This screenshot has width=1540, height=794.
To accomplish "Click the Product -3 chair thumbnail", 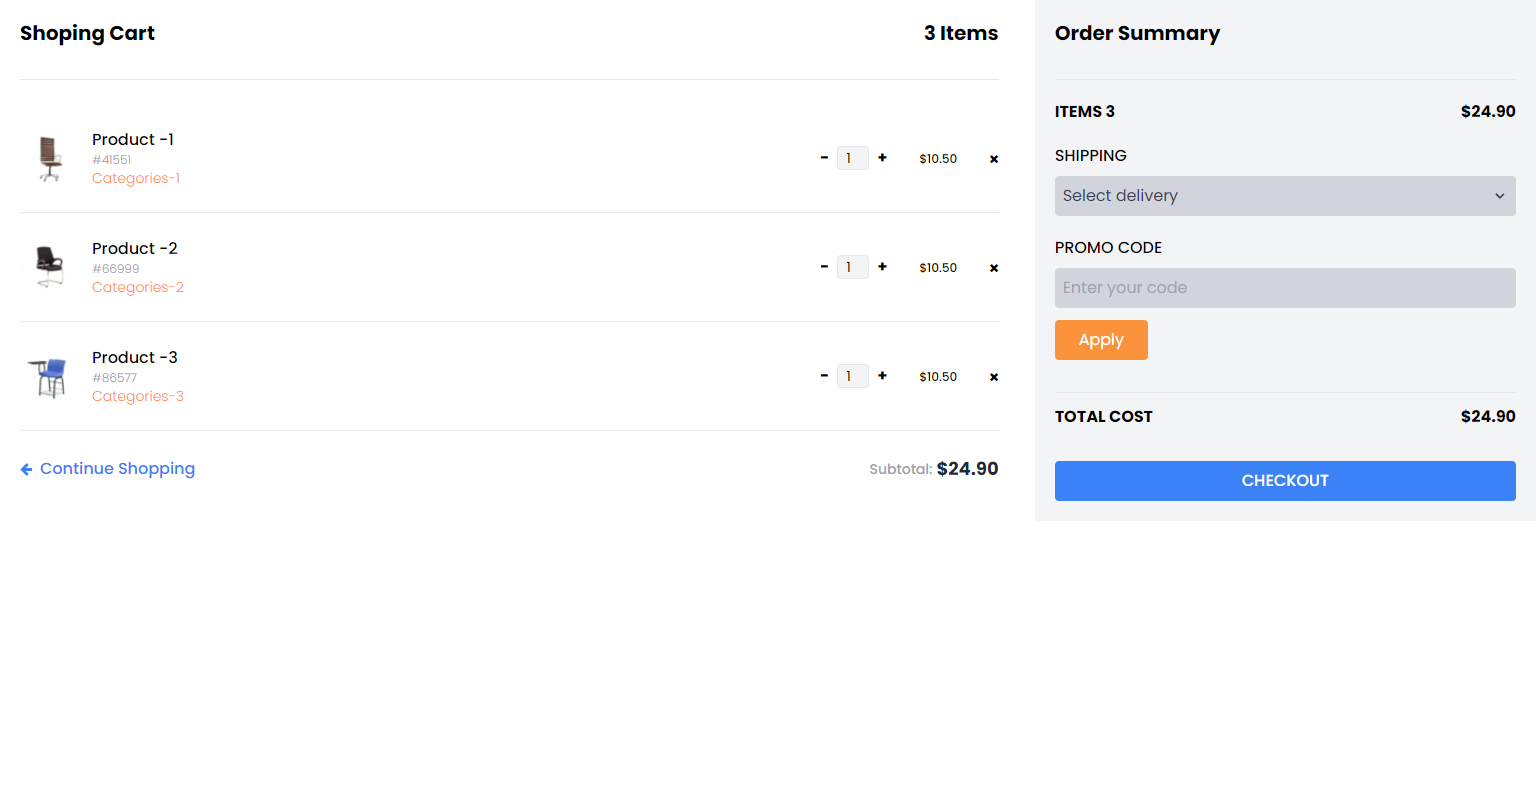I will (48, 376).
